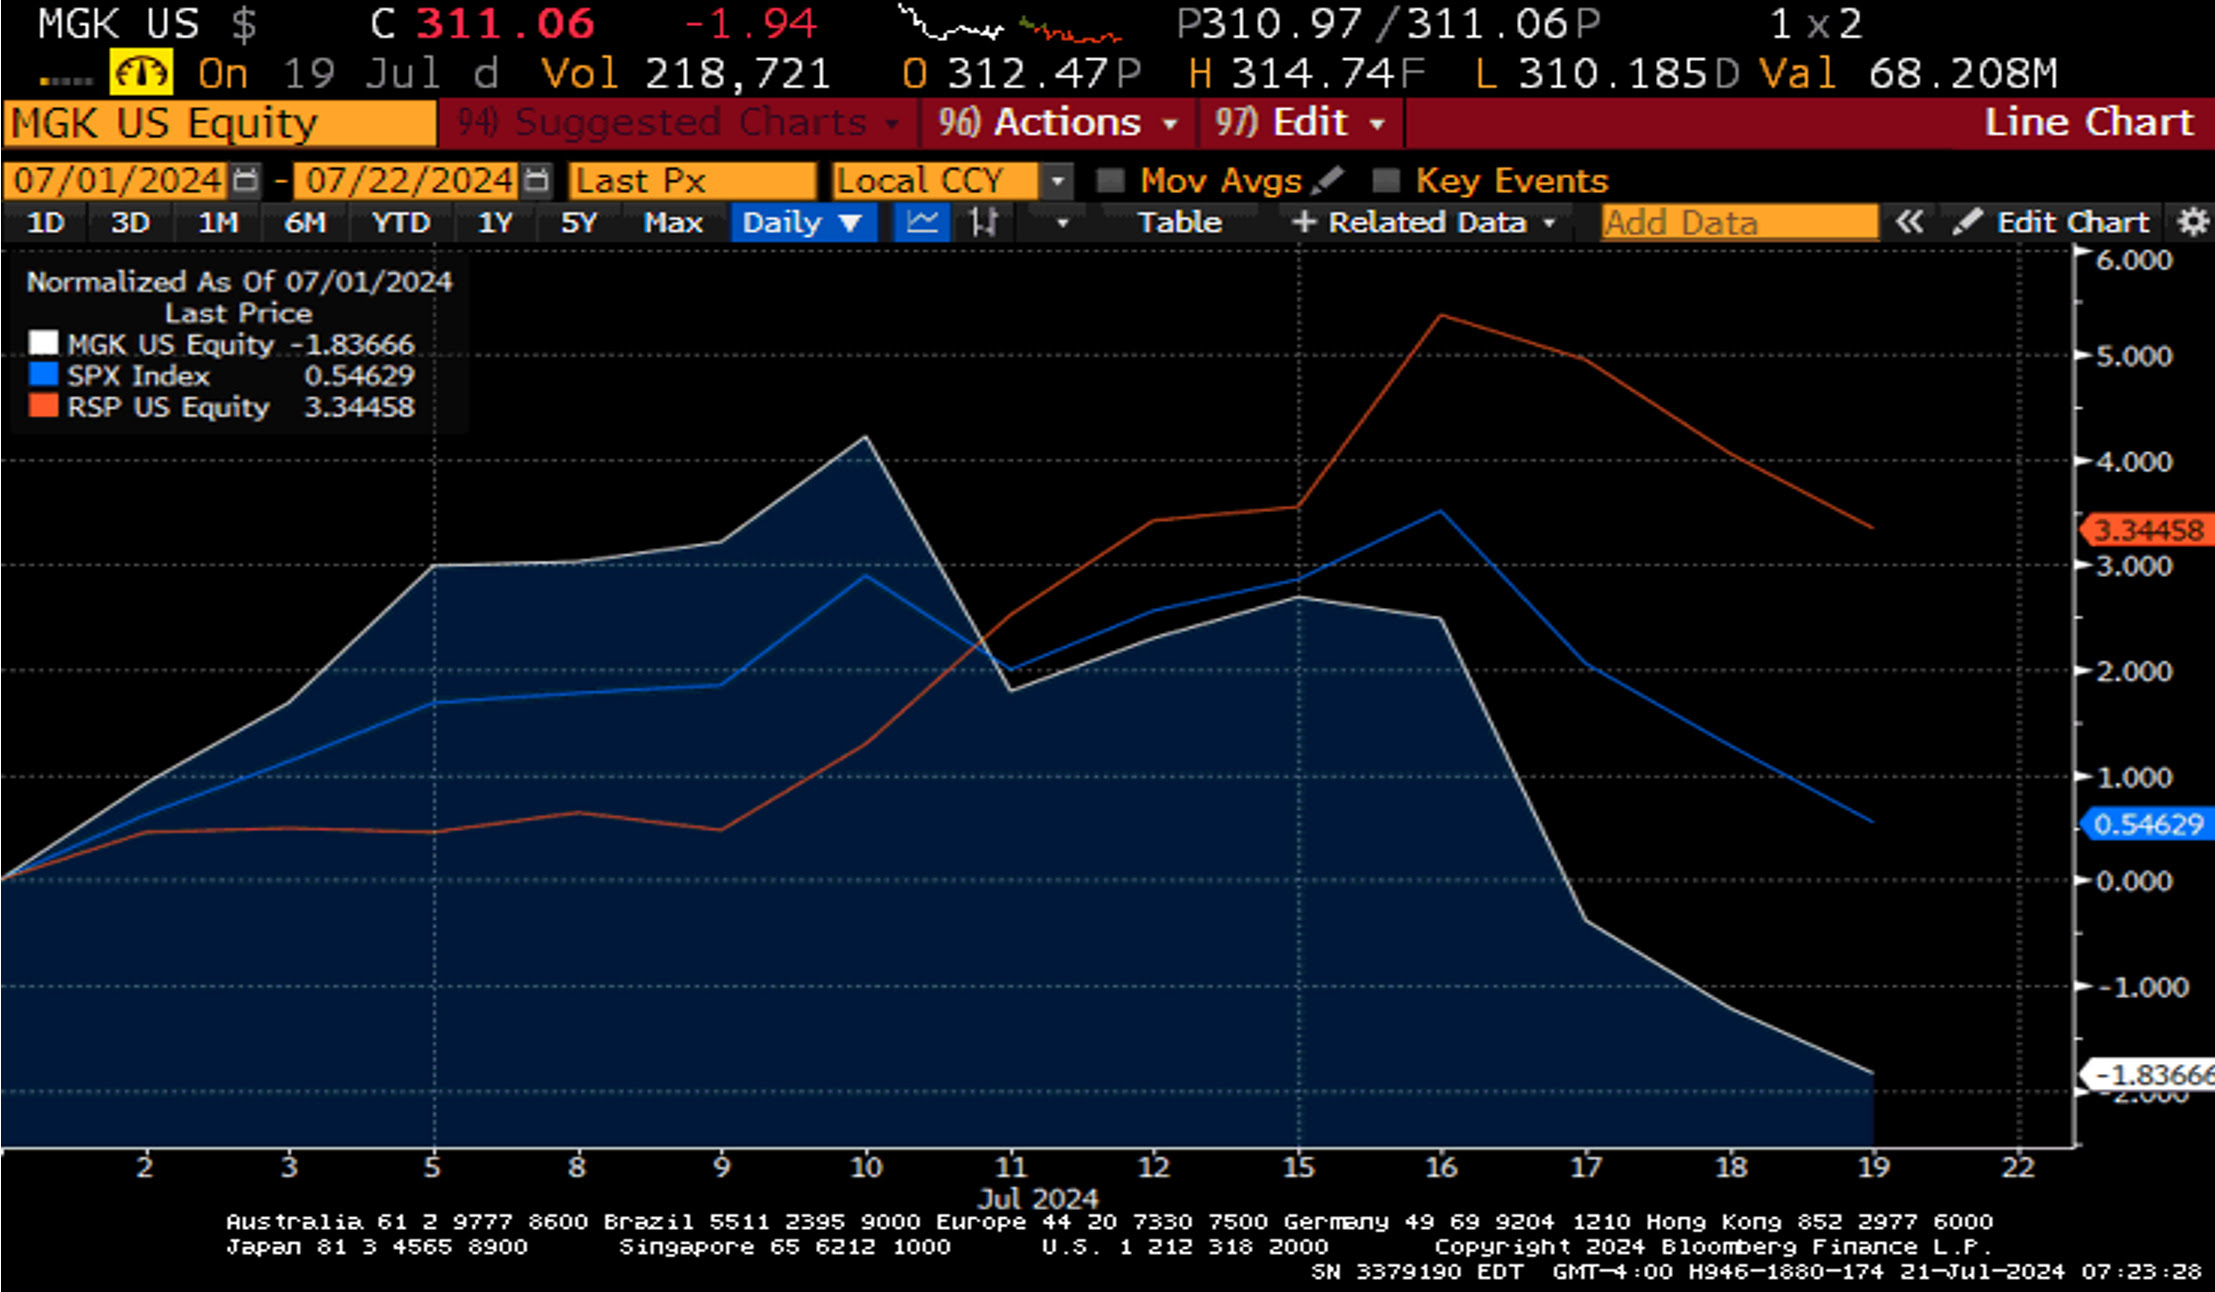
Task: Open the 96) Actions menu
Action: point(1057,123)
